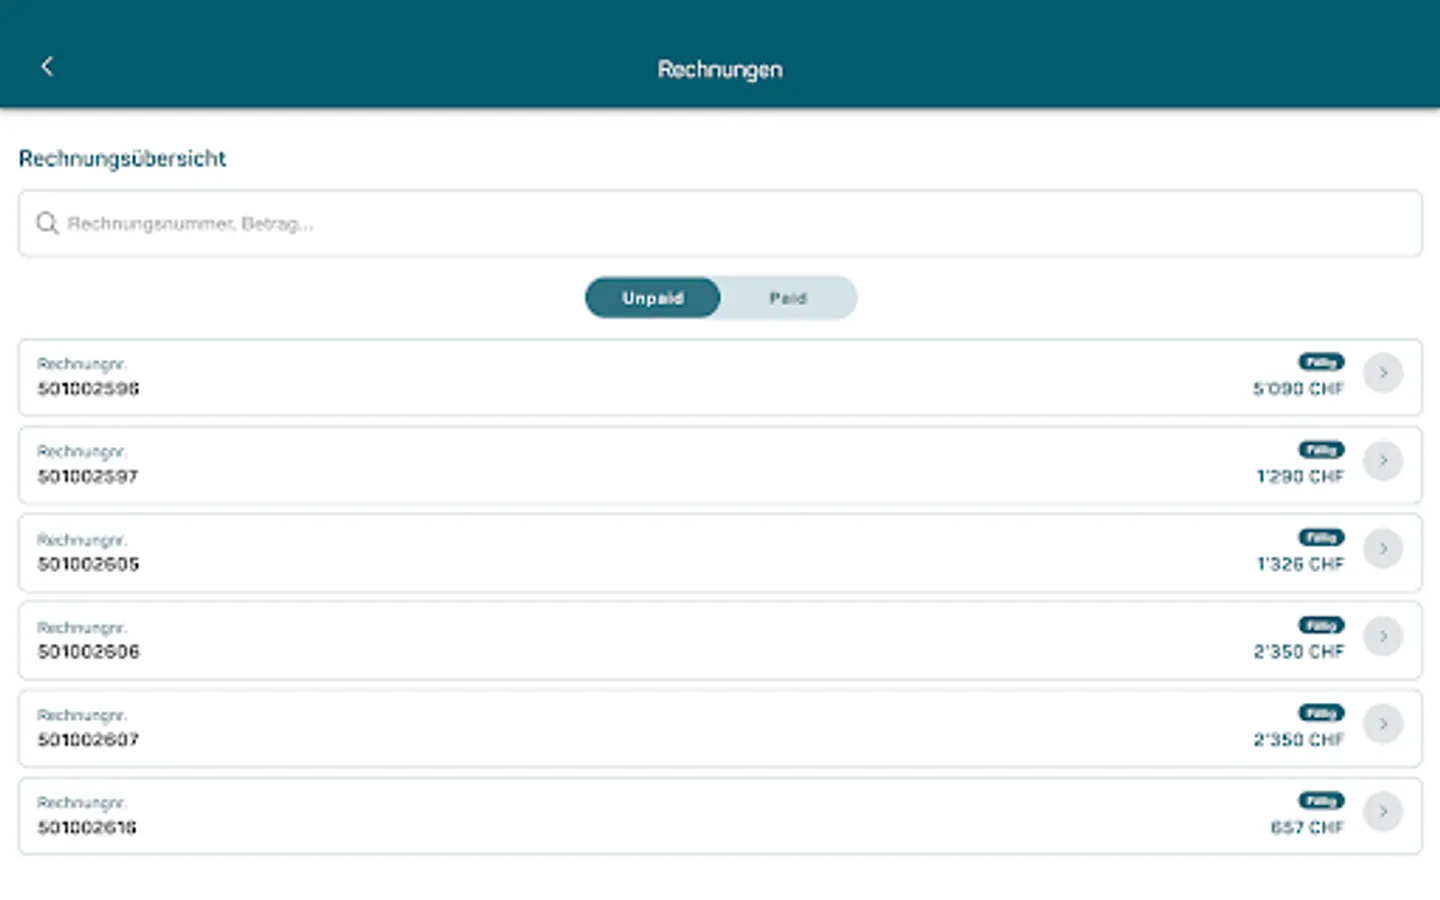Open details chevron for invoice 501002607
Screen dimensions: 1440x900
[1383, 724]
